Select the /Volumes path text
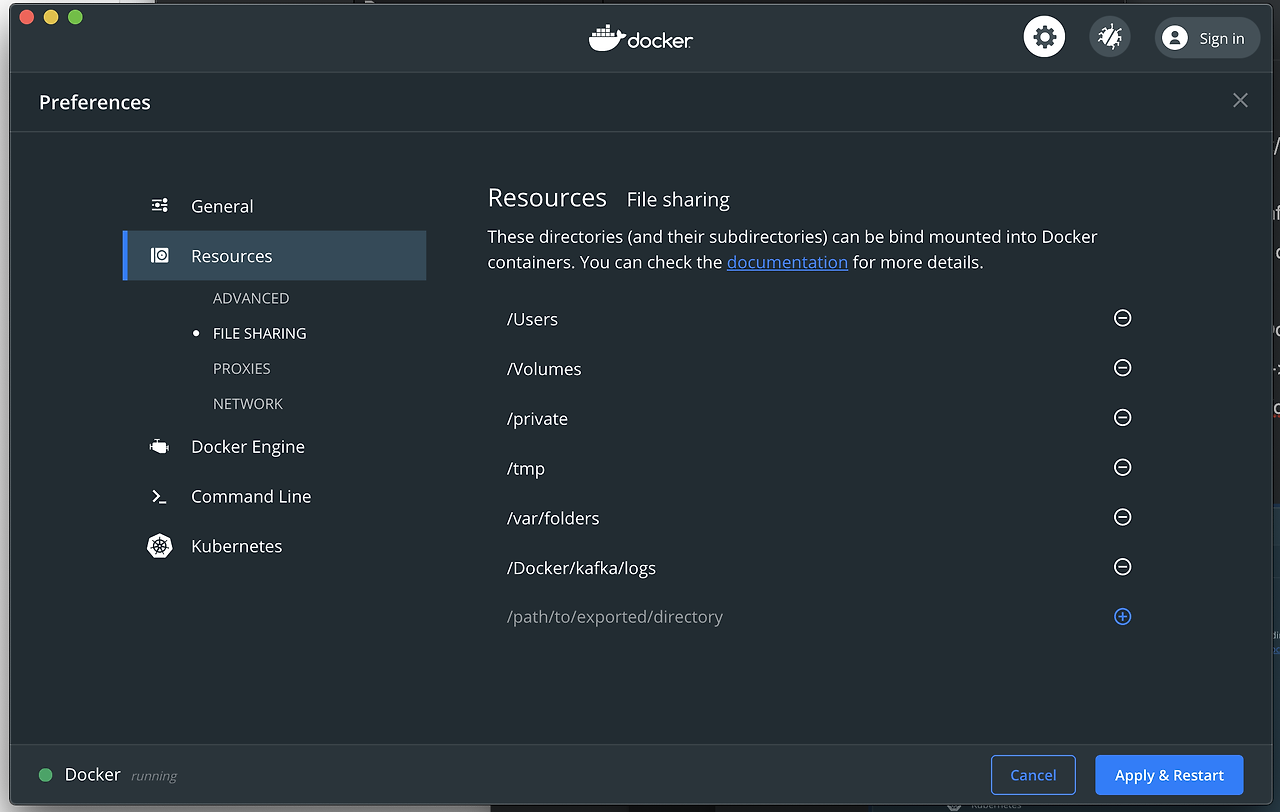 pos(544,369)
